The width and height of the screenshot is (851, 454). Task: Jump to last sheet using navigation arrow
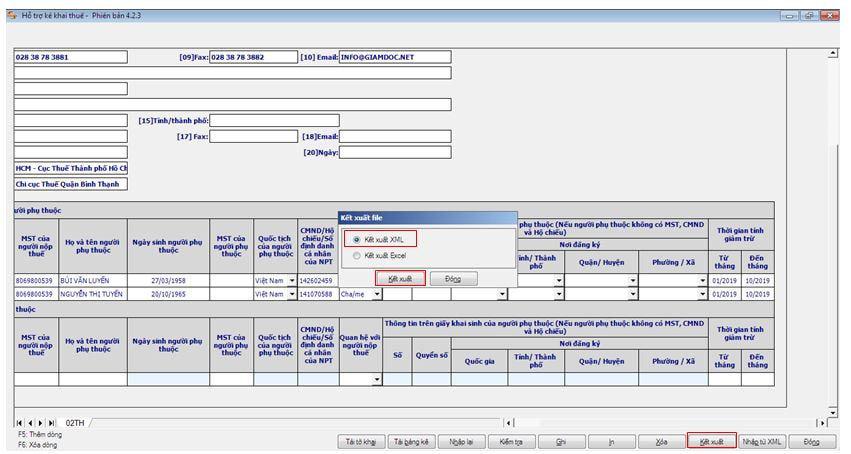[x=52, y=423]
